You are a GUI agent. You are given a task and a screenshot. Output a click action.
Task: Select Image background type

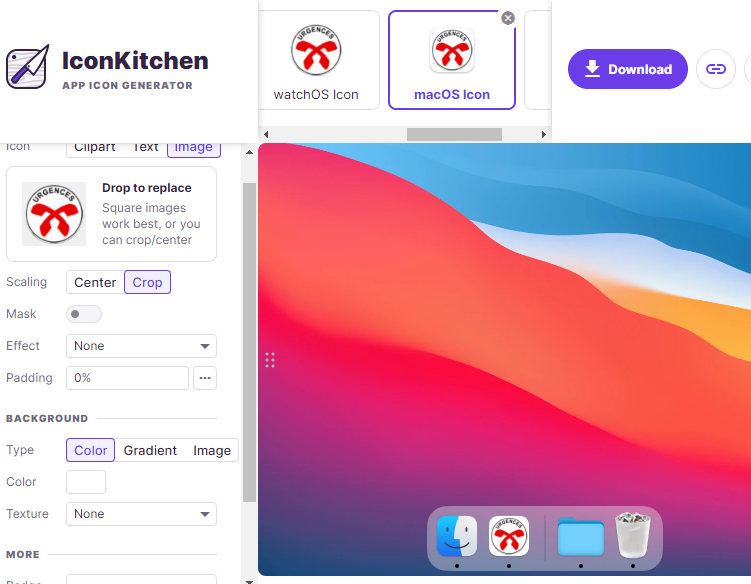tap(212, 450)
